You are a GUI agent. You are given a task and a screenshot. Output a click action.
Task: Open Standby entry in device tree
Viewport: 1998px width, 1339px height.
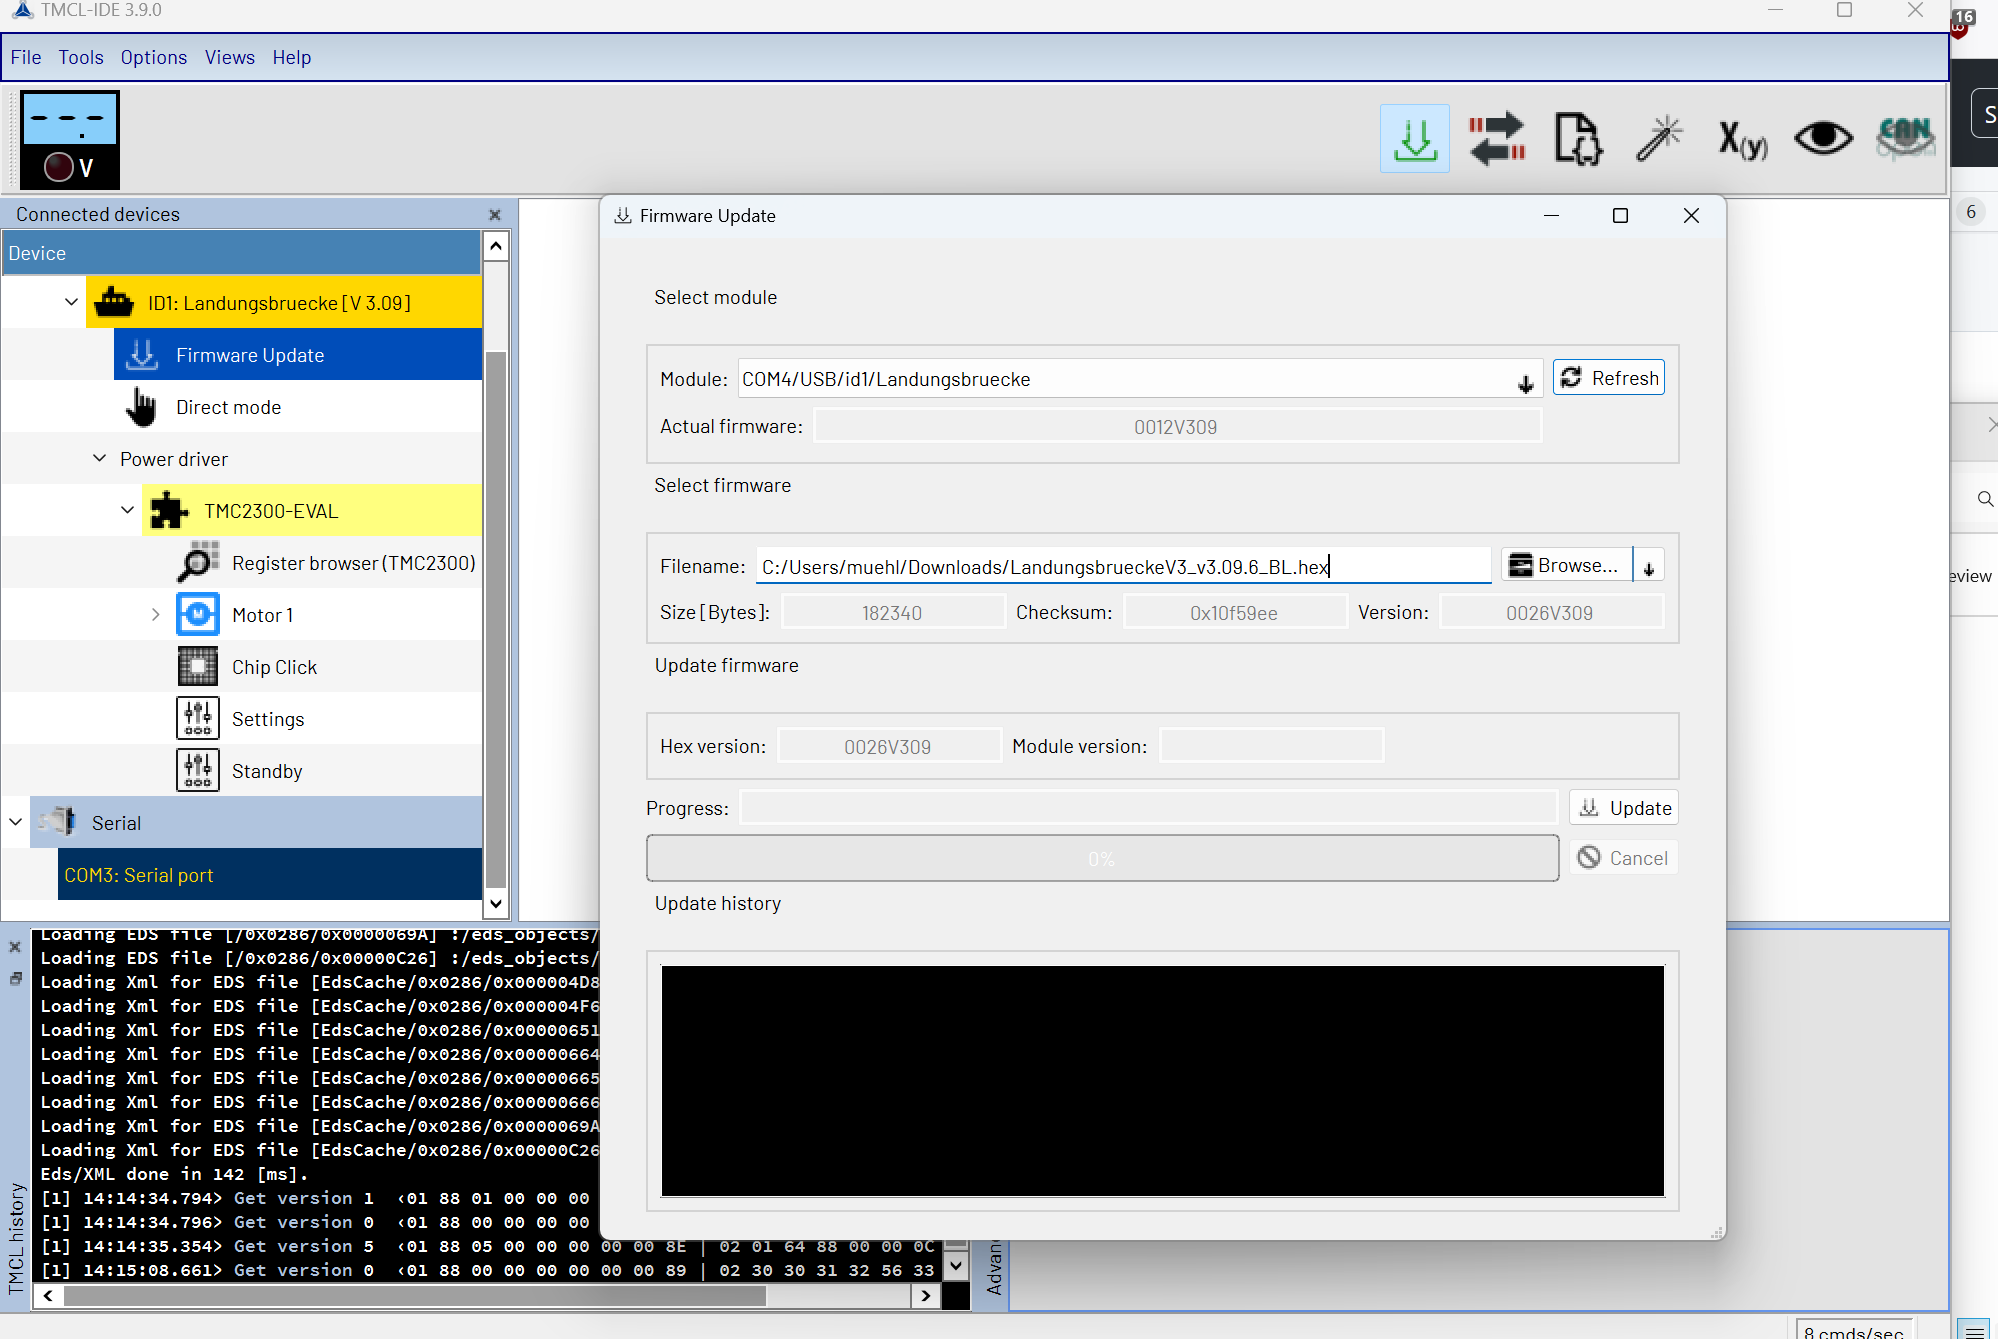266,771
